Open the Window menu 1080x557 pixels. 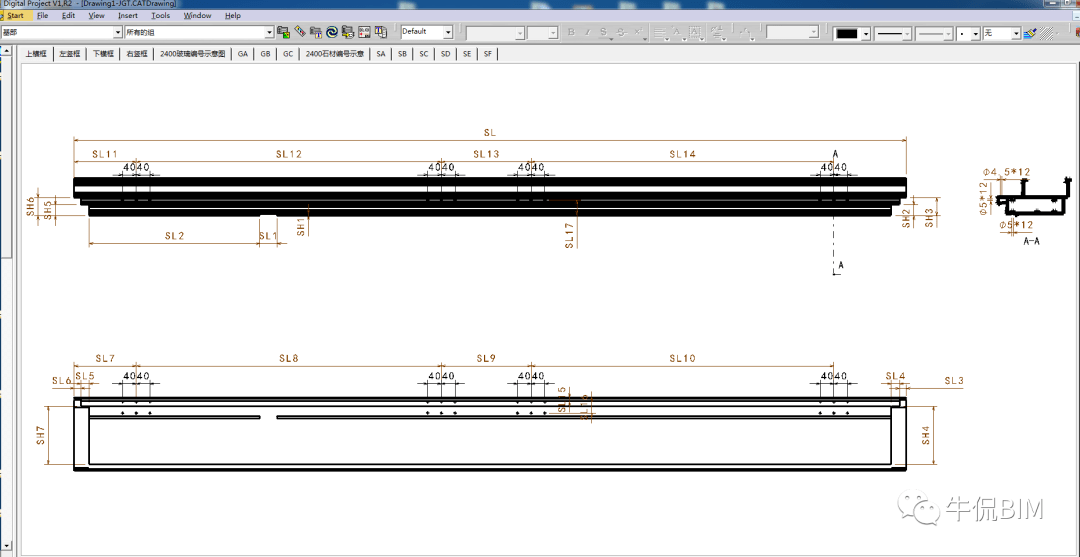tap(198, 15)
